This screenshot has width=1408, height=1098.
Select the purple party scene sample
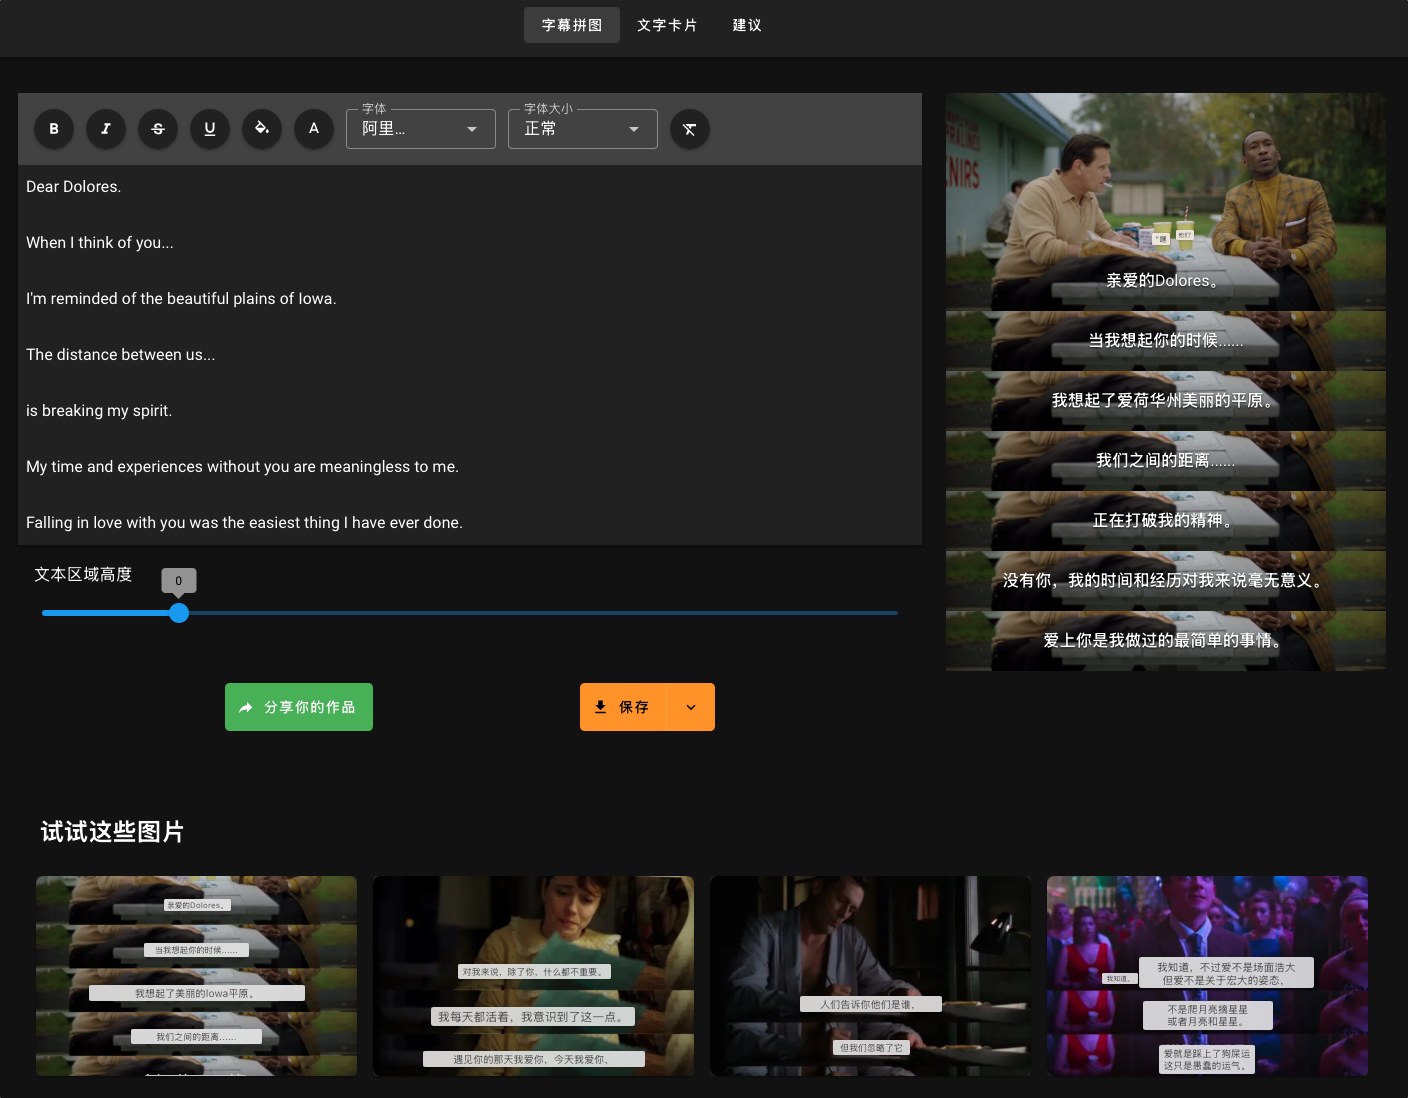coord(1207,976)
